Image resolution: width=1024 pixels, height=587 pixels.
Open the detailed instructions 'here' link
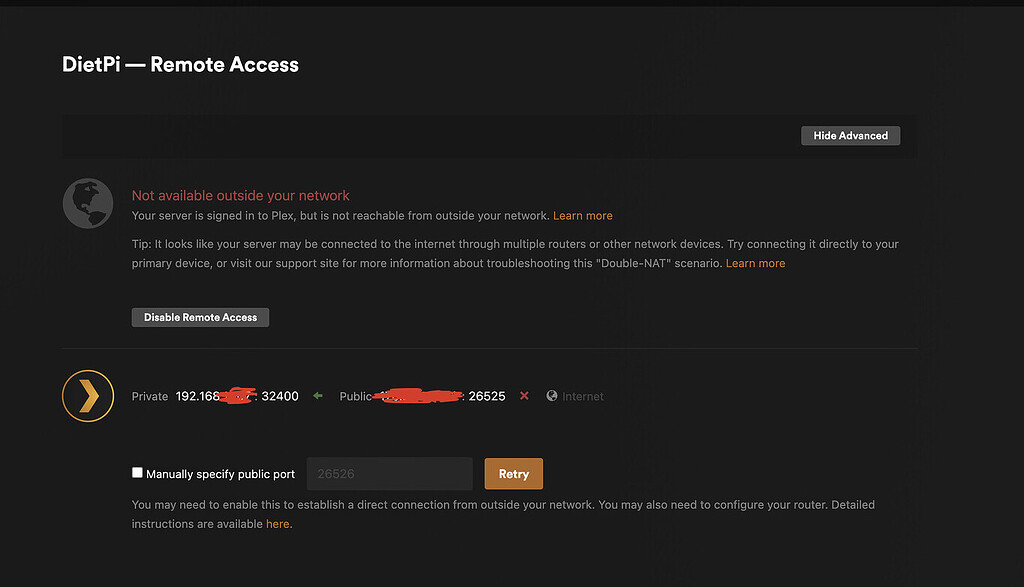(x=277, y=523)
